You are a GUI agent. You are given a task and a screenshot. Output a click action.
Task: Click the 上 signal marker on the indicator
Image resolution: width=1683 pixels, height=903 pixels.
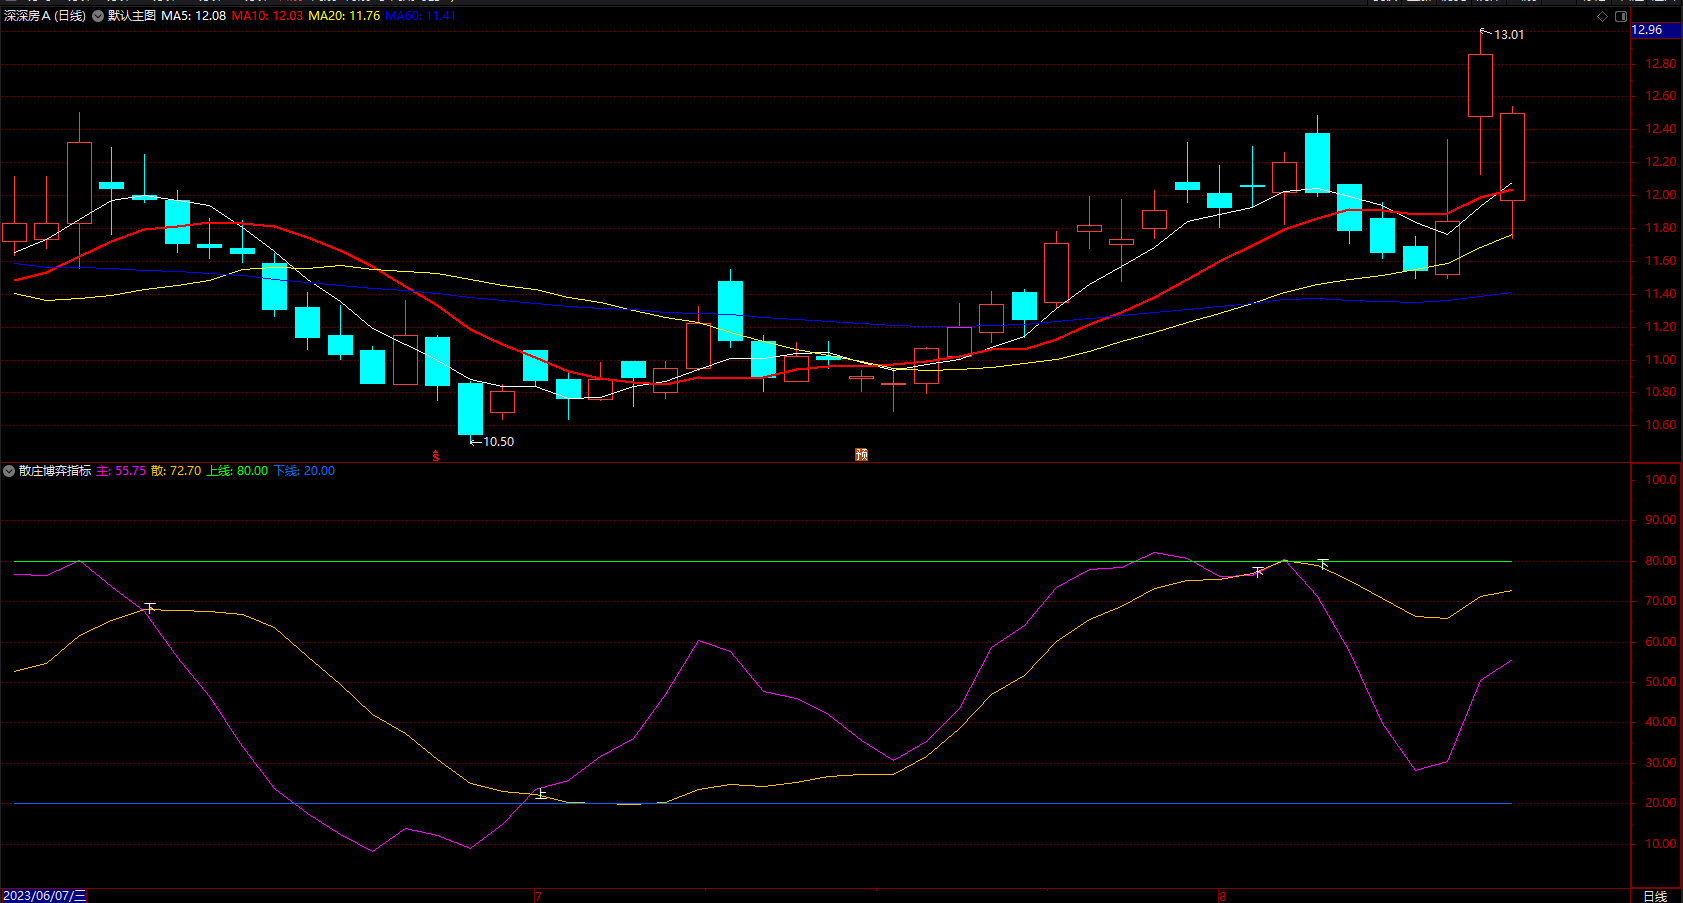click(541, 793)
